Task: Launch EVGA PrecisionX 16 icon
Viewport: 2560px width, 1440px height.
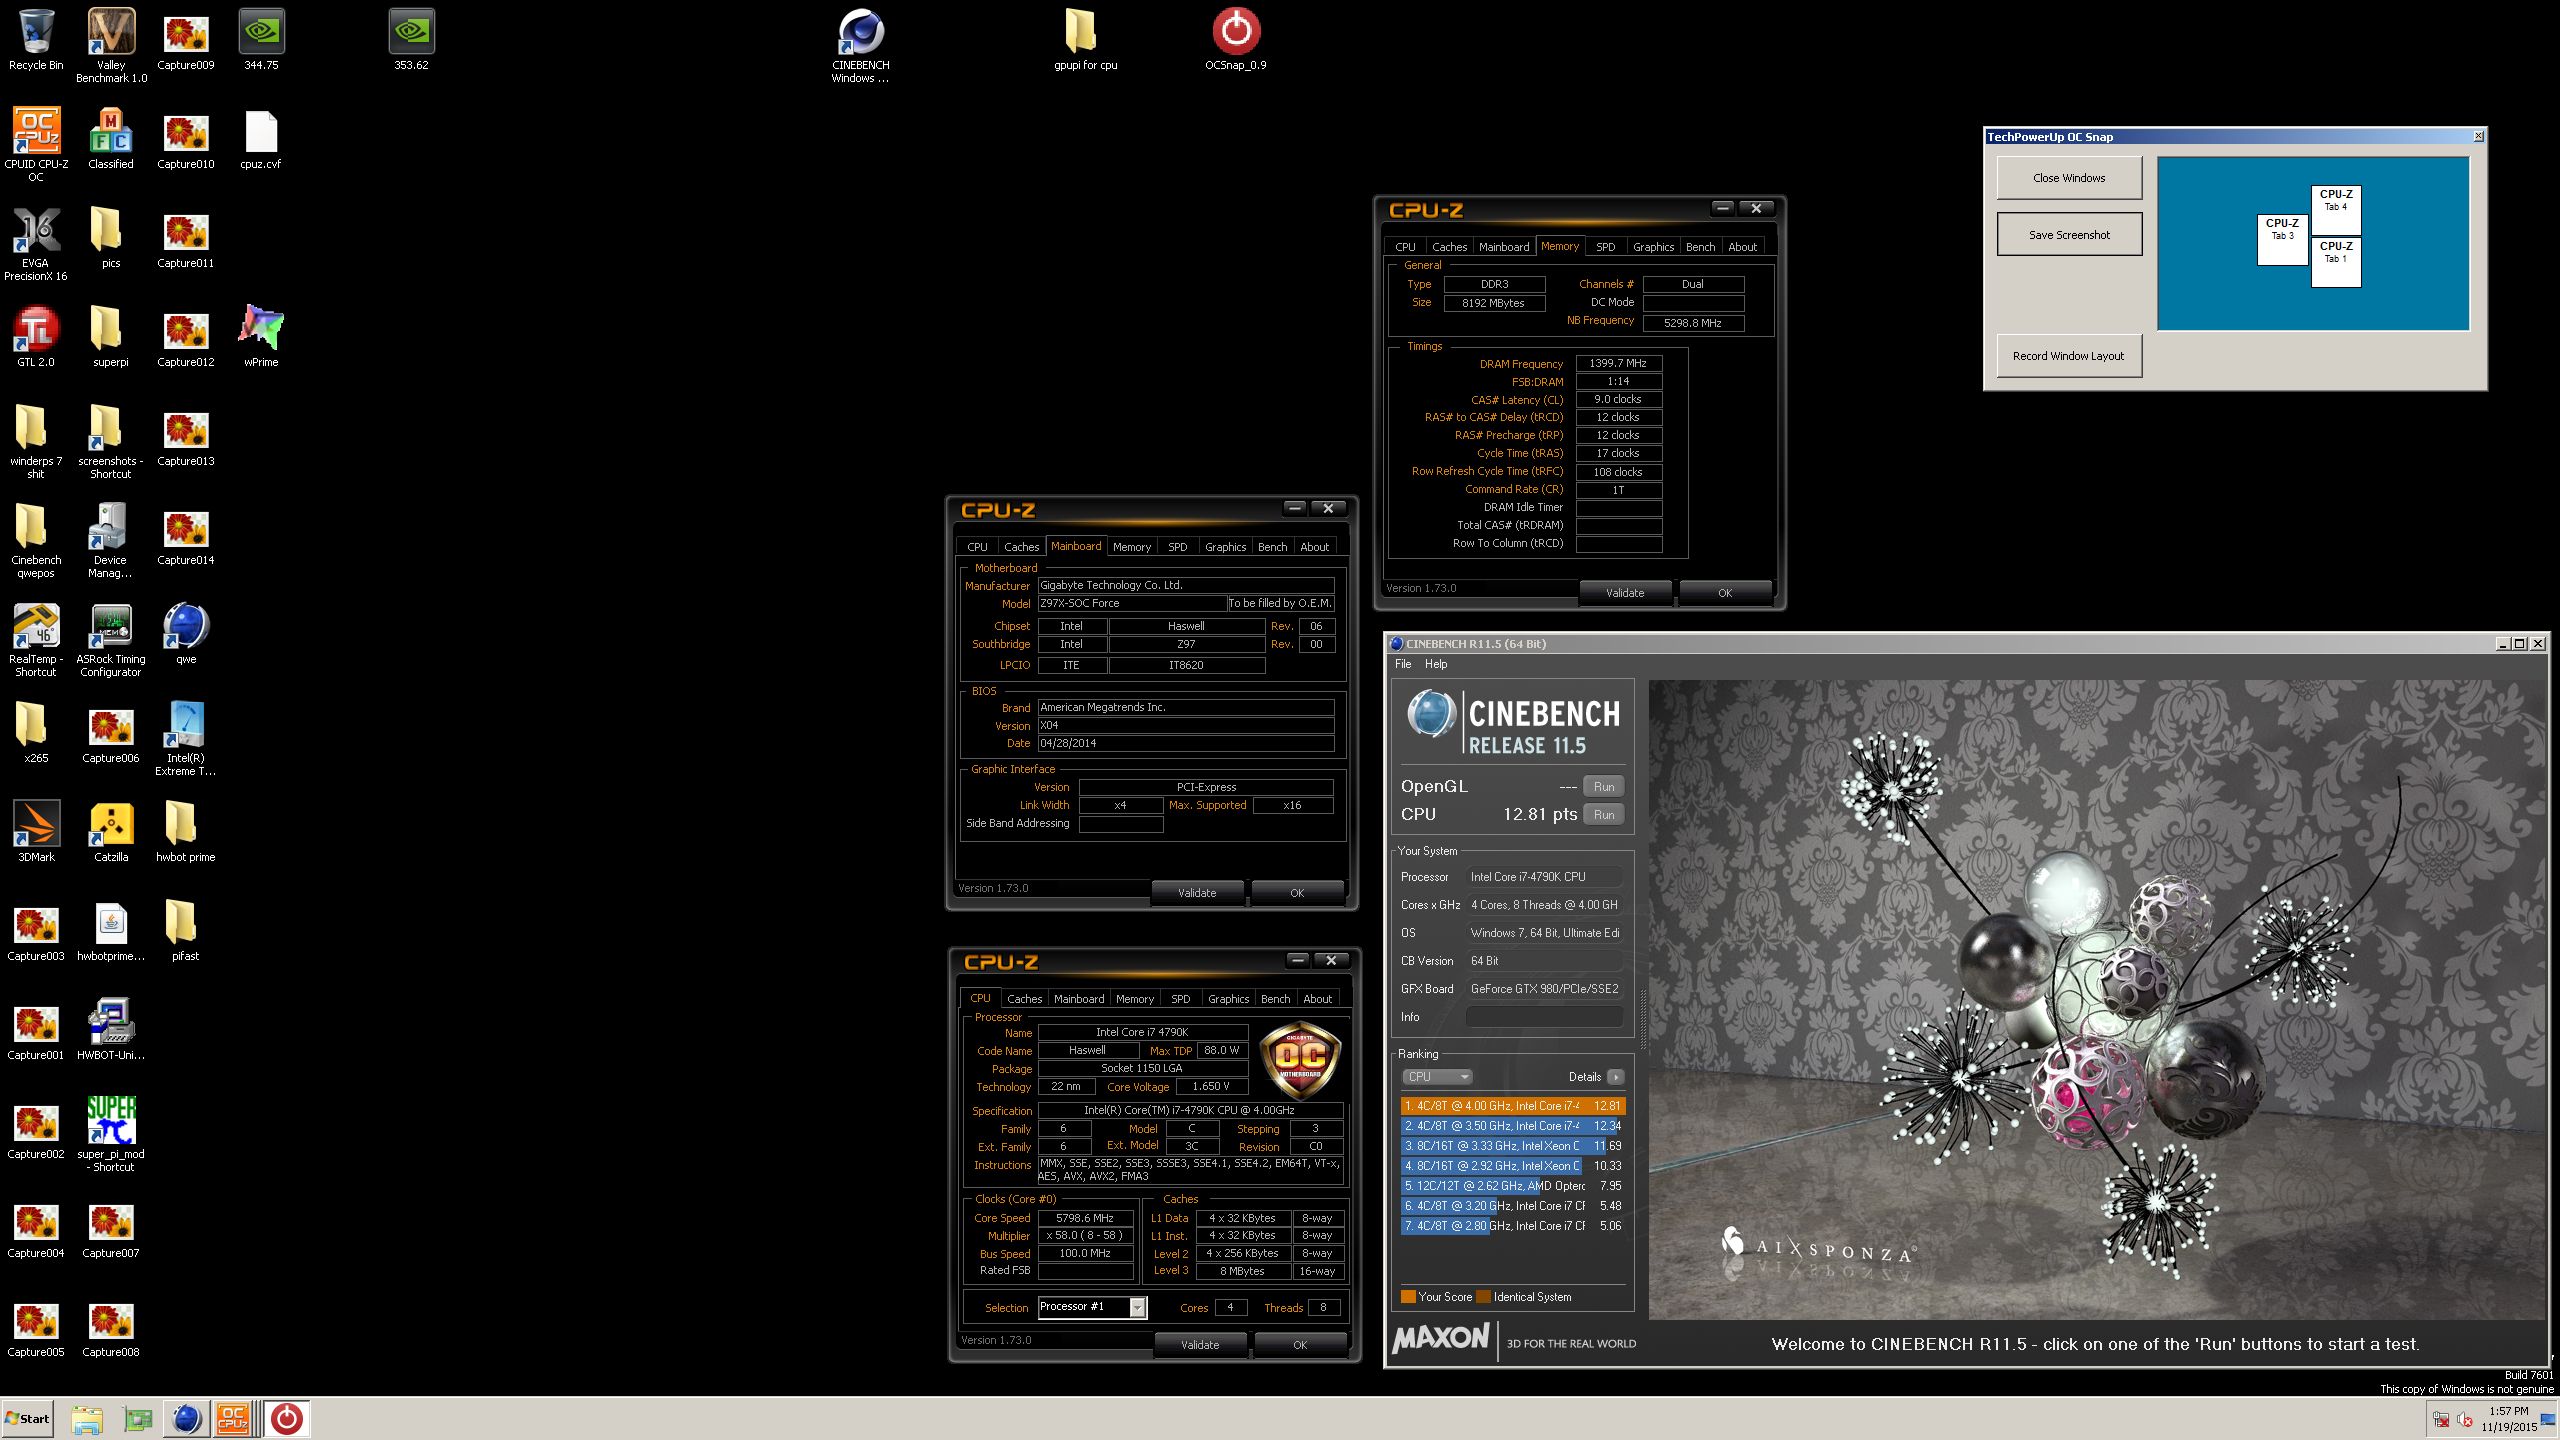Action: click(x=36, y=244)
